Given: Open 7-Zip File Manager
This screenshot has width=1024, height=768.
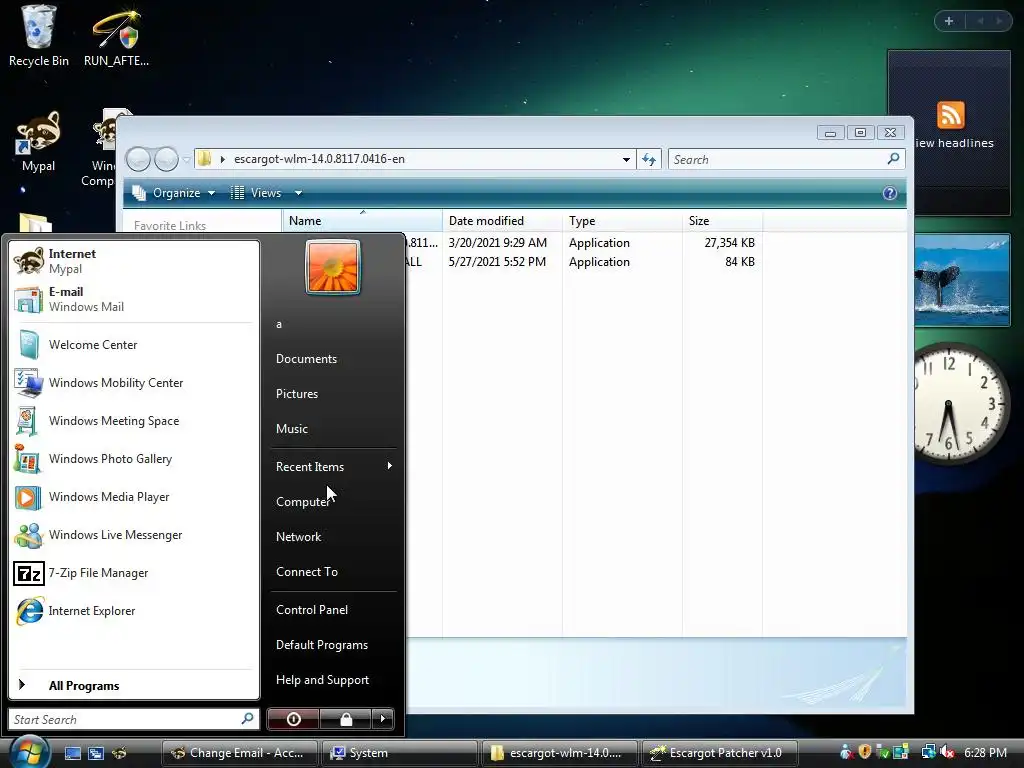Looking at the screenshot, I should (x=134, y=573).
